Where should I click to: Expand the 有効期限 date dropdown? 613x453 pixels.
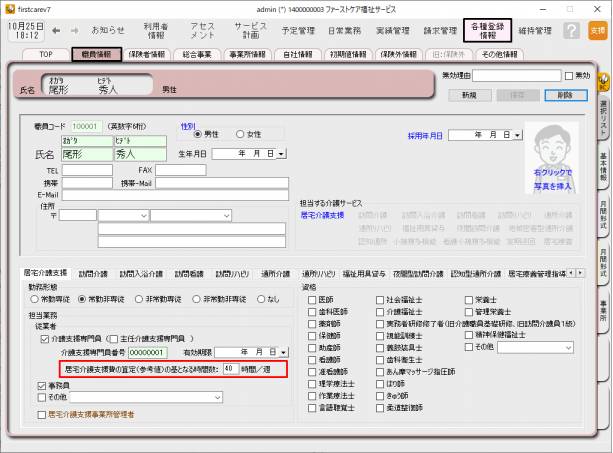point(283,352)
